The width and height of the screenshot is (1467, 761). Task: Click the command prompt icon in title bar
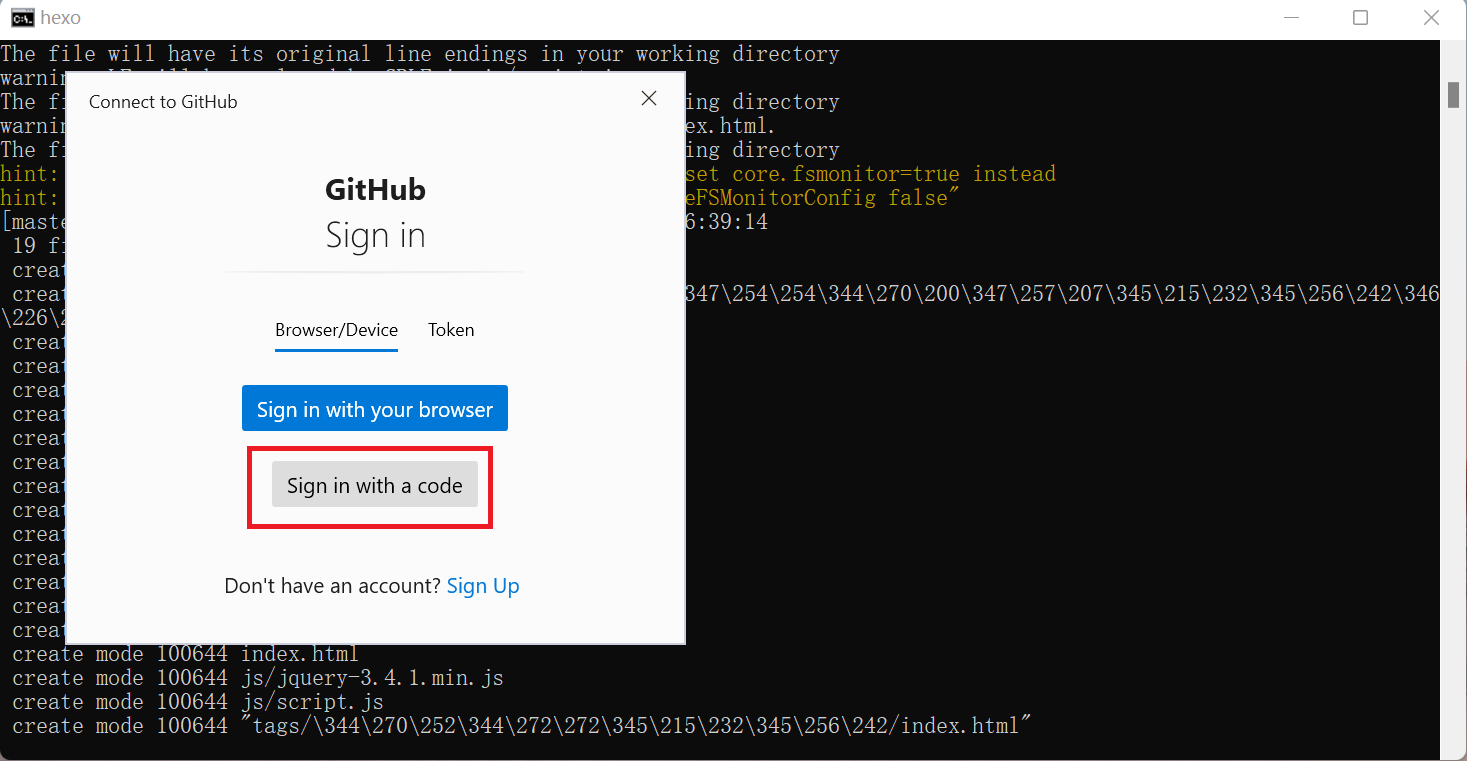coord(22,18)
